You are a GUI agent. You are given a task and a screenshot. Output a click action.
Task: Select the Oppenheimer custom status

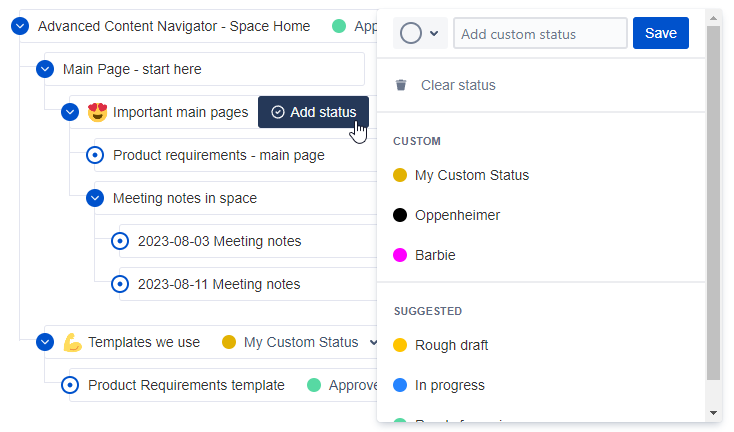[447, 215]
